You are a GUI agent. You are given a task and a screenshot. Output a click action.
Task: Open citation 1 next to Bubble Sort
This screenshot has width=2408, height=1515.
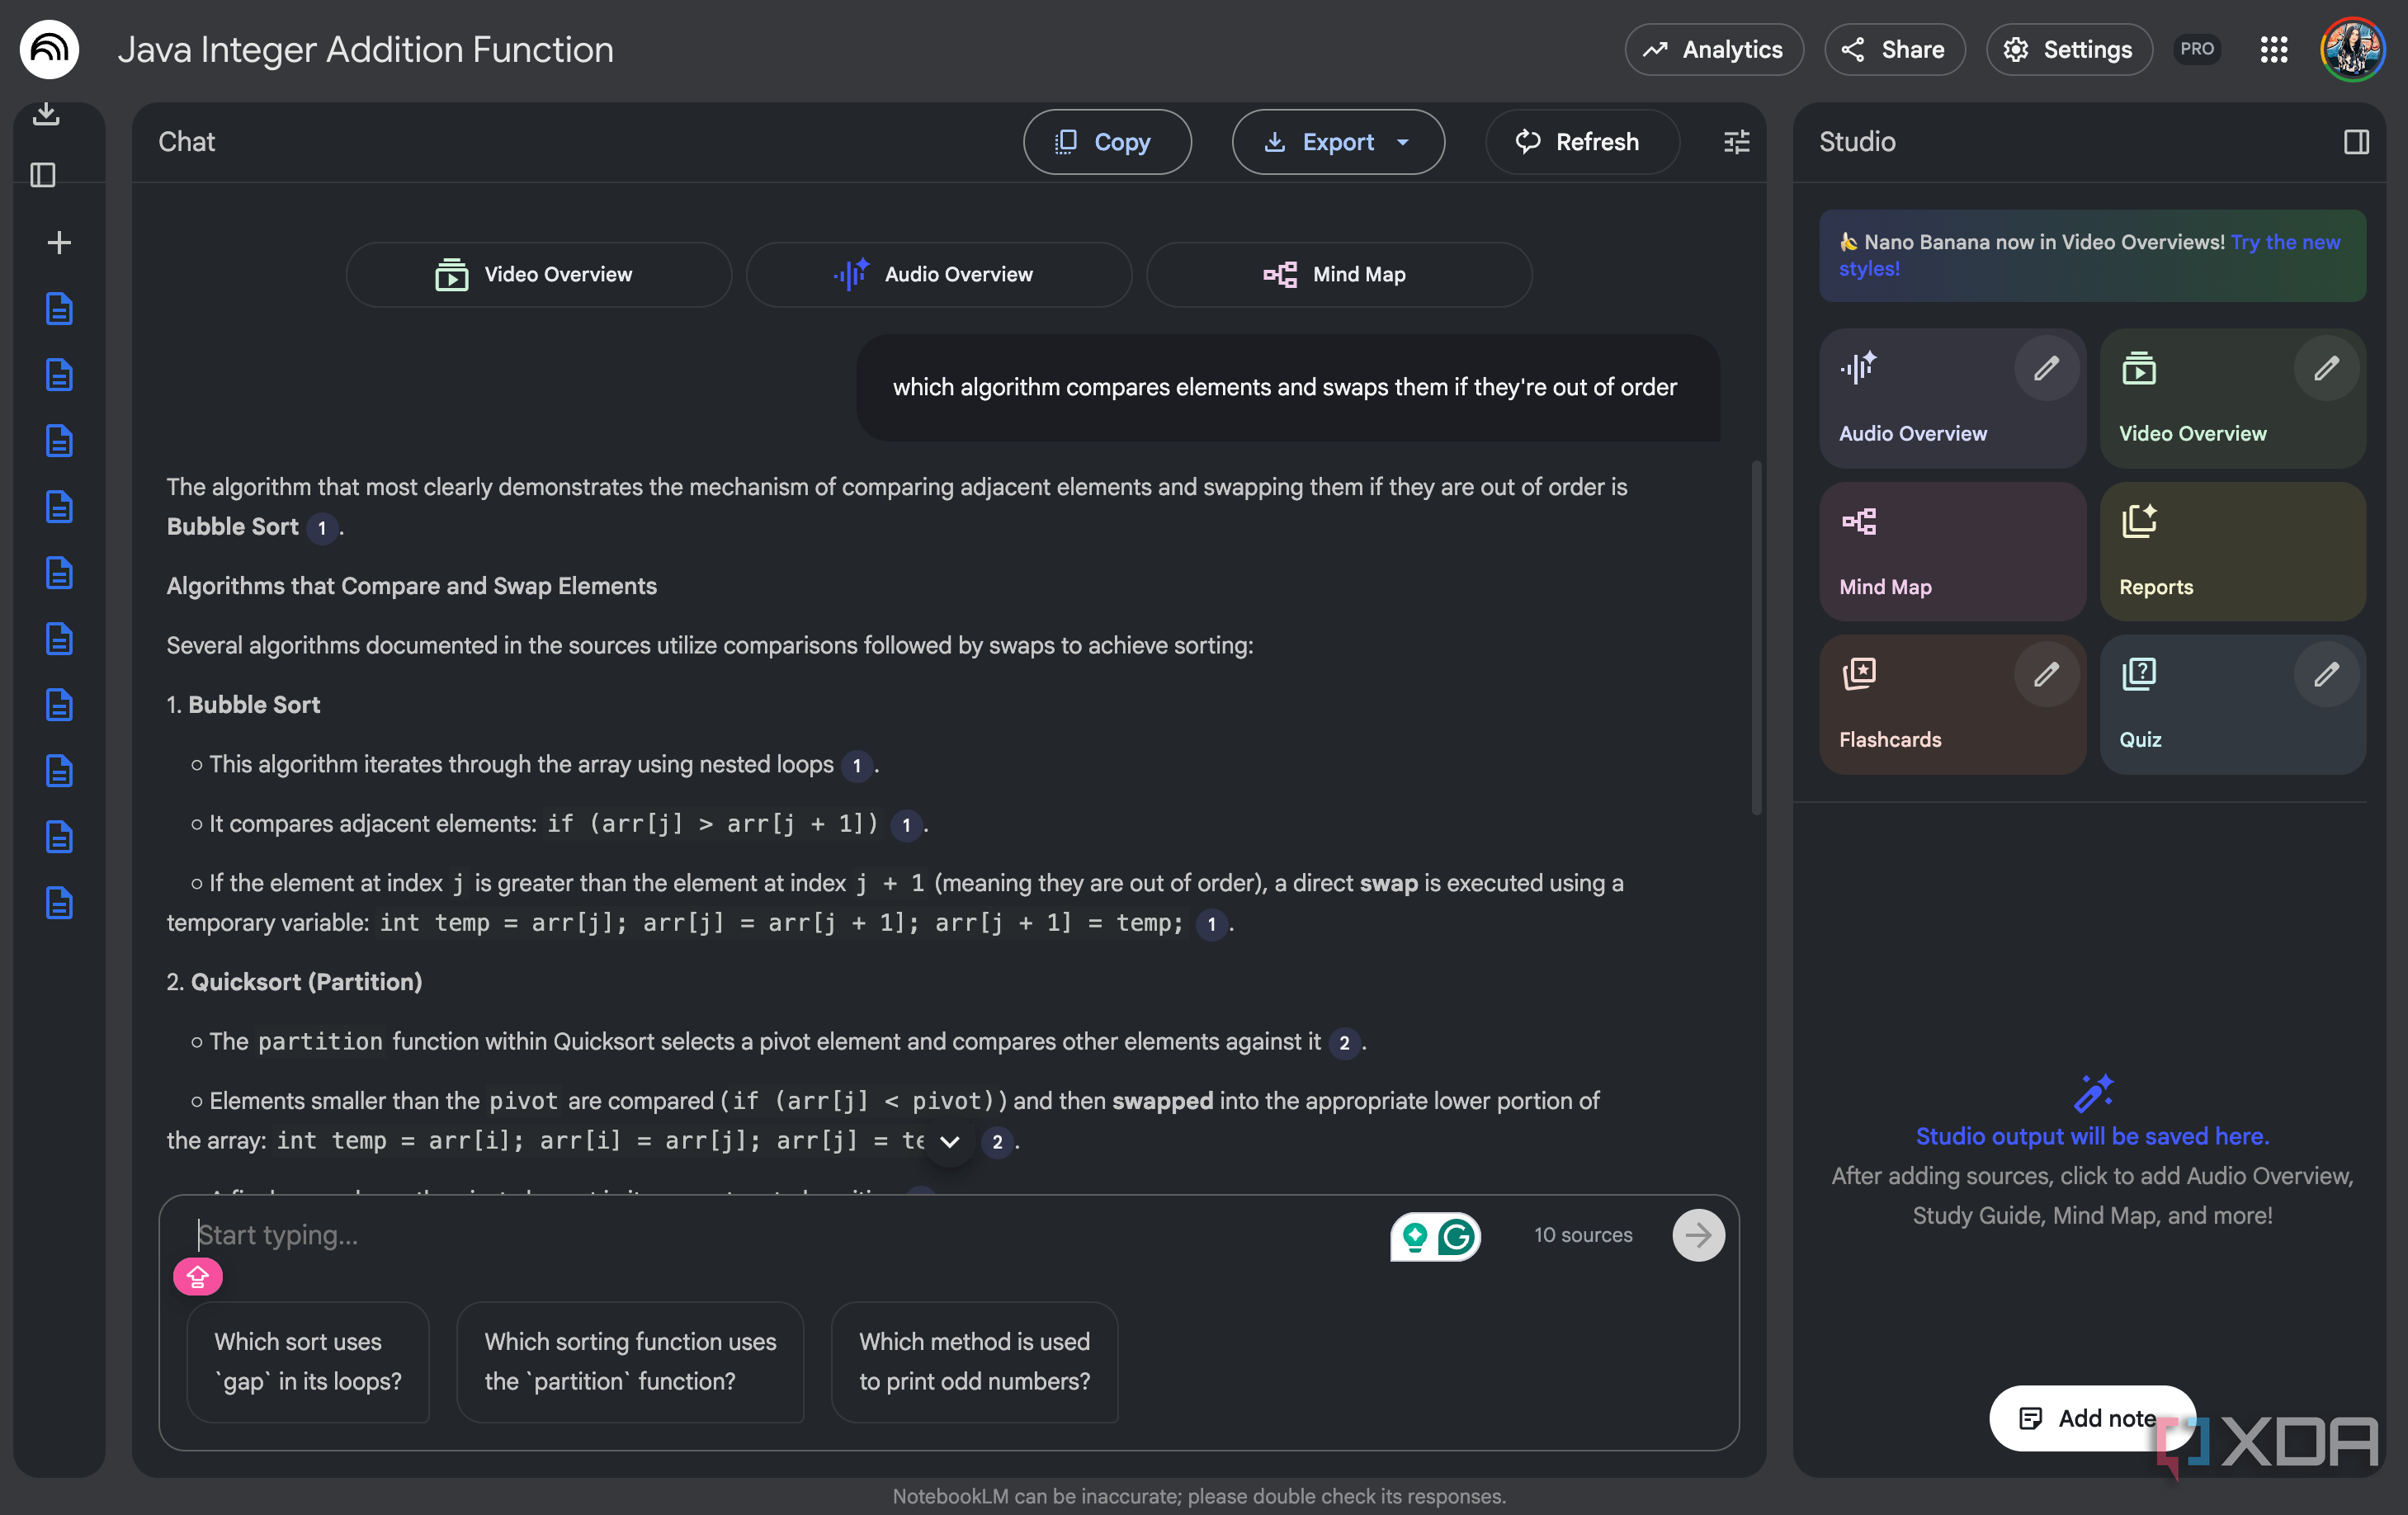point(322,527)
